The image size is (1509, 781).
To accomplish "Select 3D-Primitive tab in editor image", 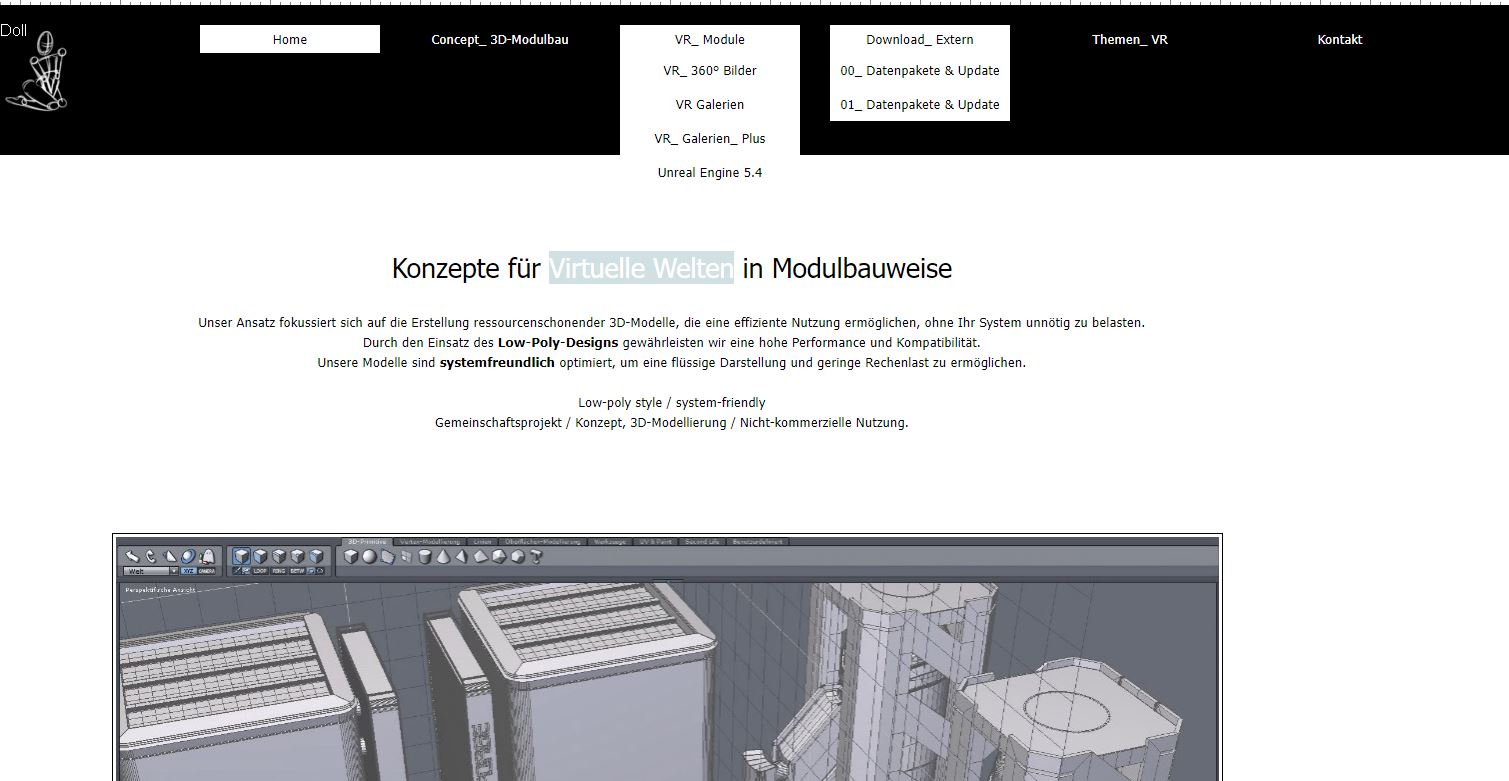I will (x=367, y=542).
